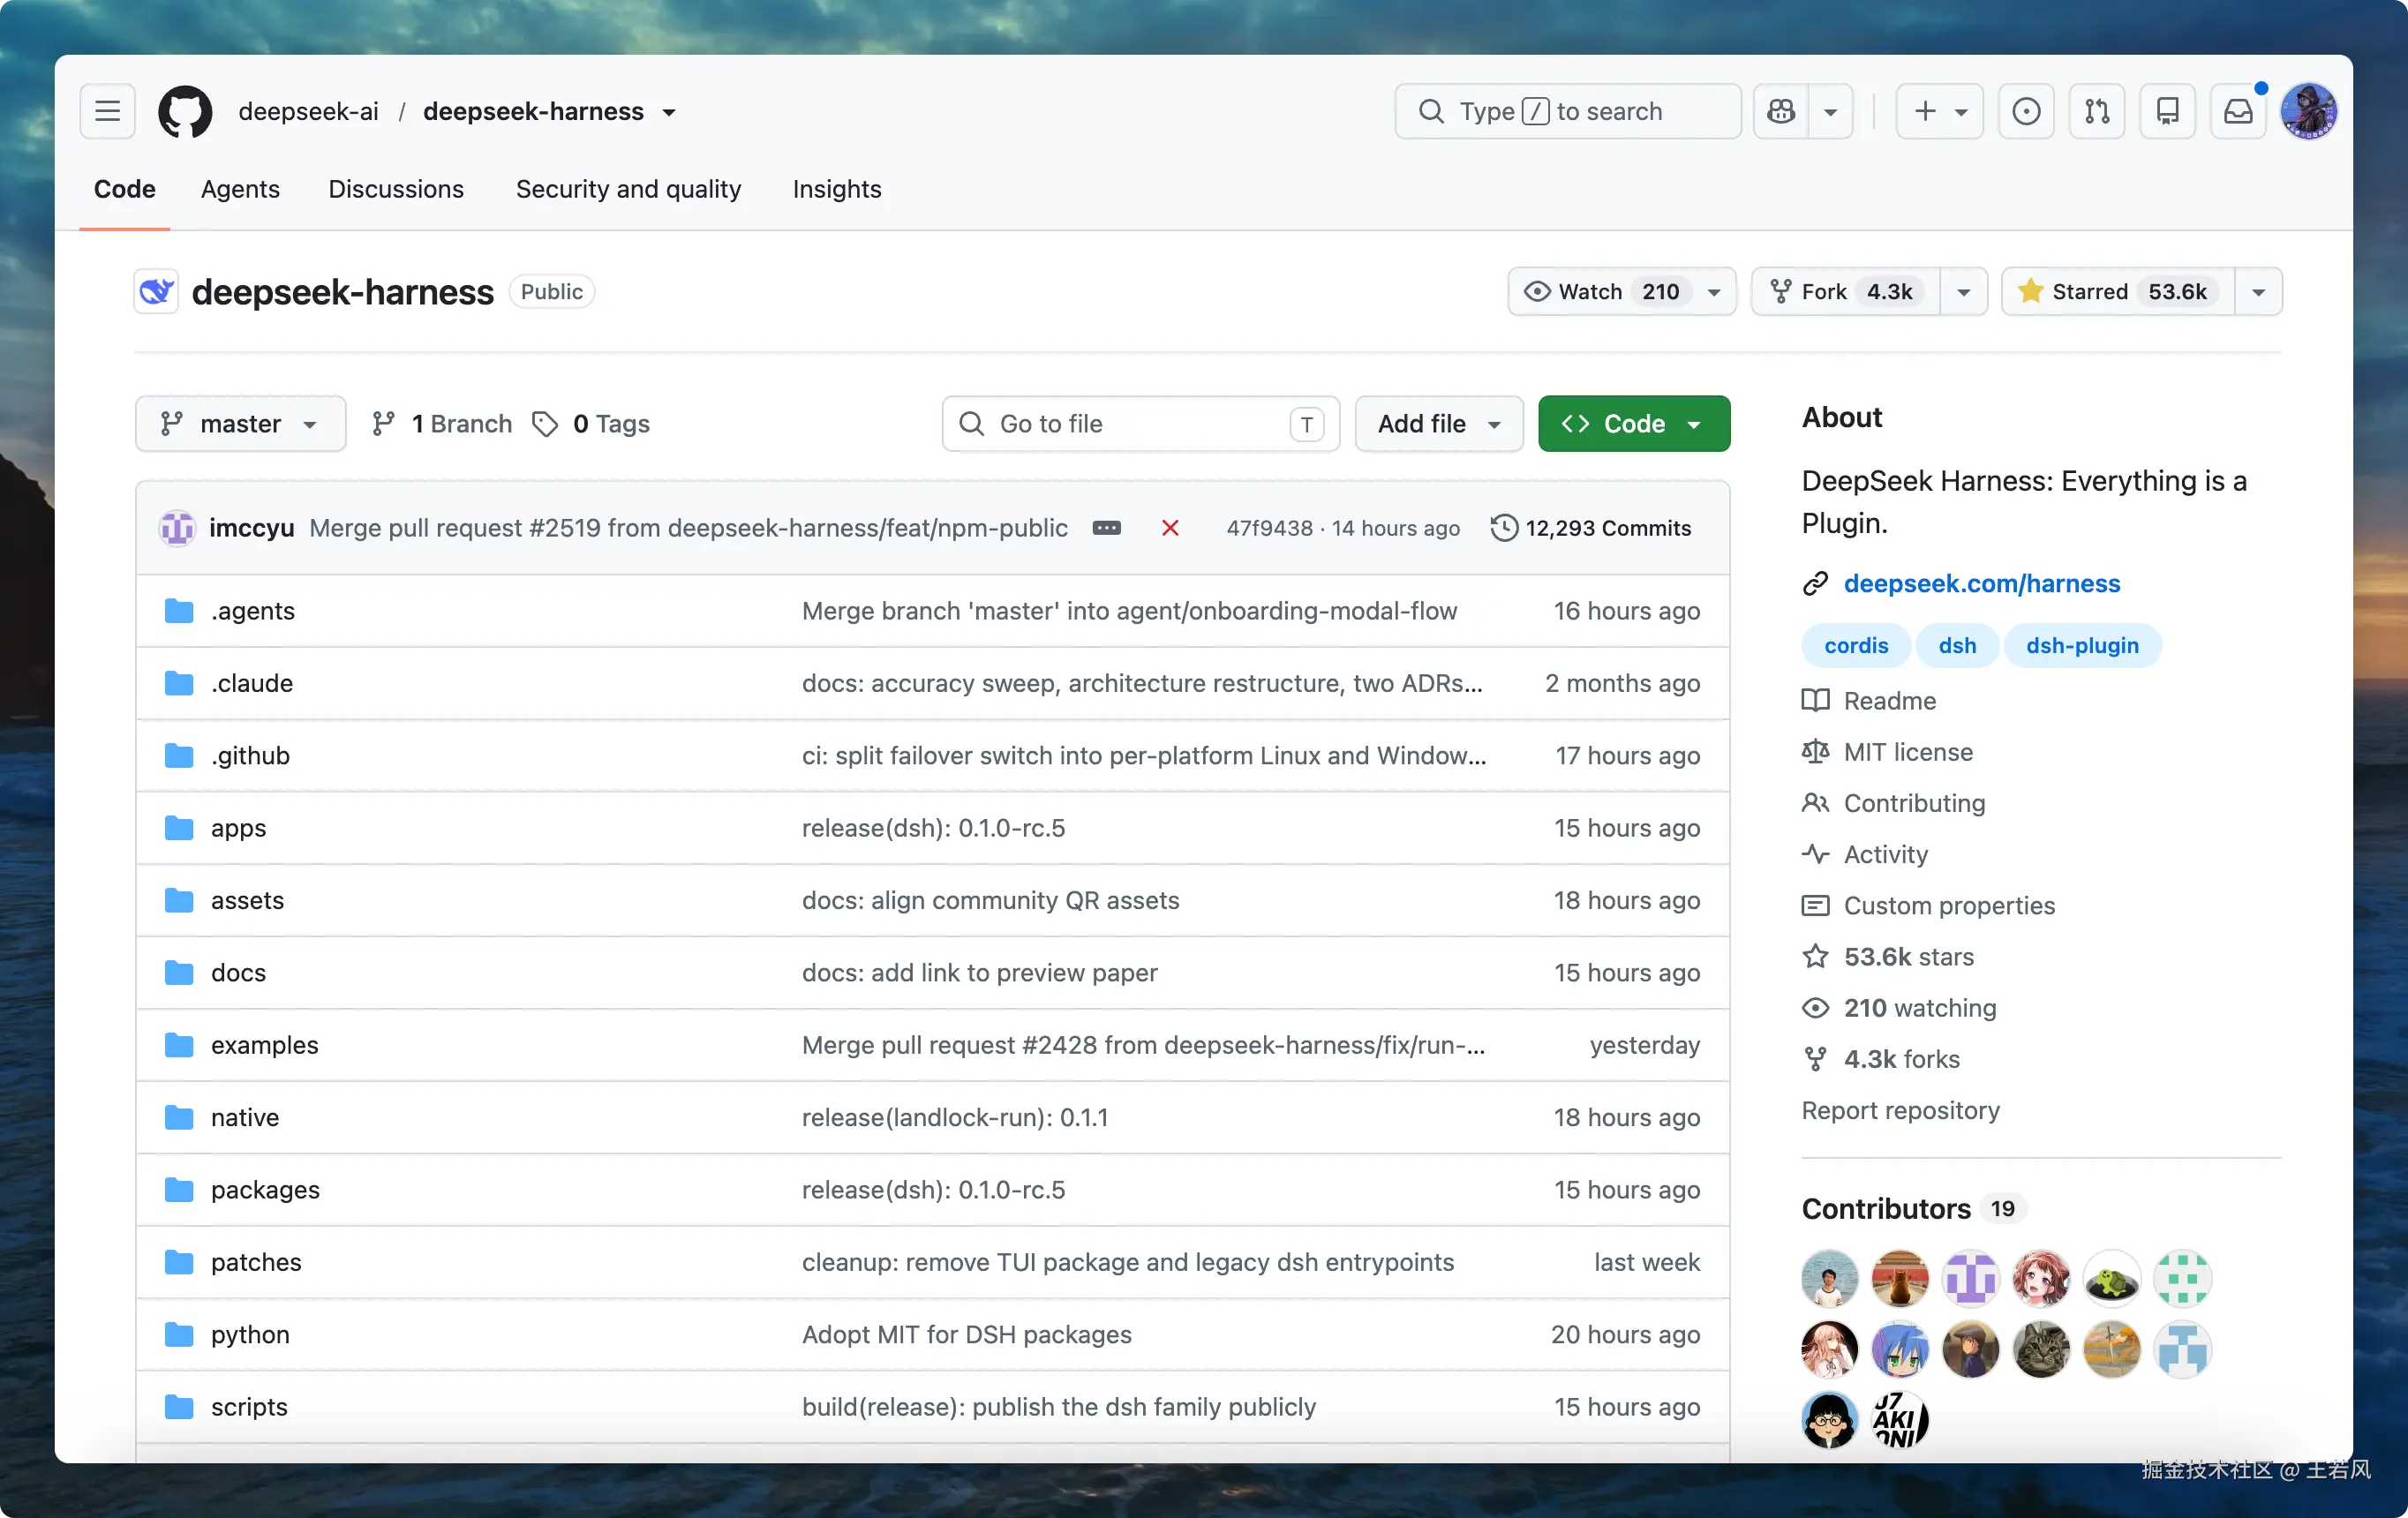Click the Type / to search box
The width and height of the screenshot is (2408, 1518).
pyautogui.click(x=1567, y=111)
